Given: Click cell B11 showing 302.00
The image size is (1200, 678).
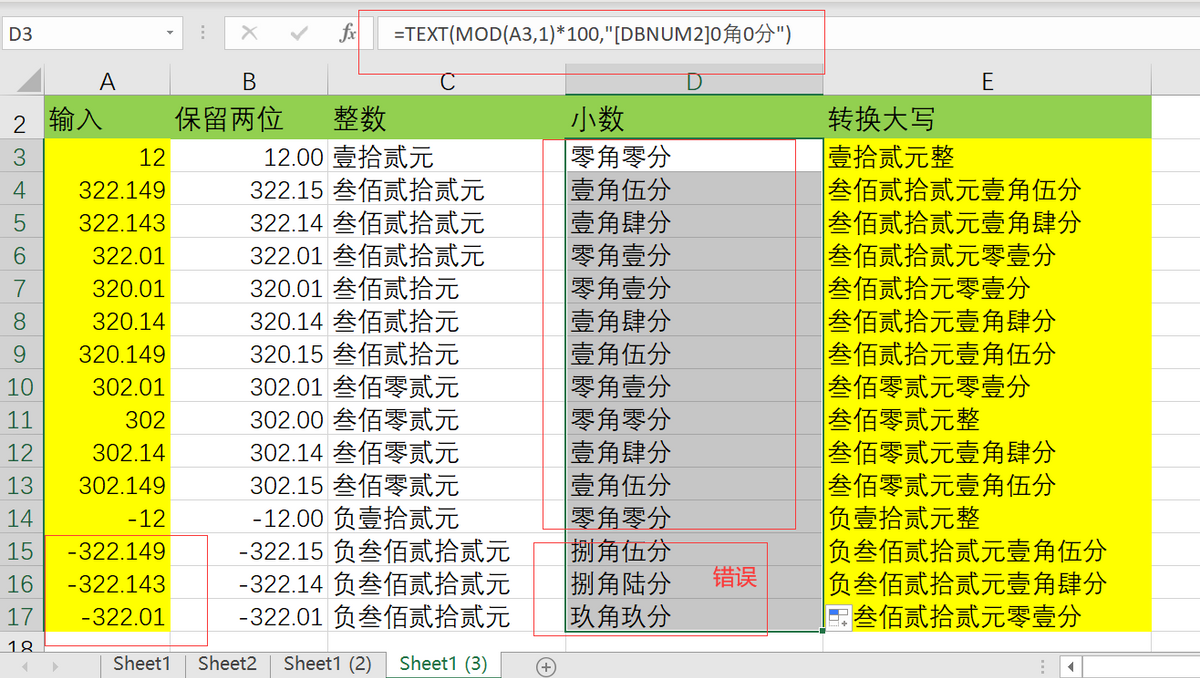Looking at the screenshot, I should (249, 419).
